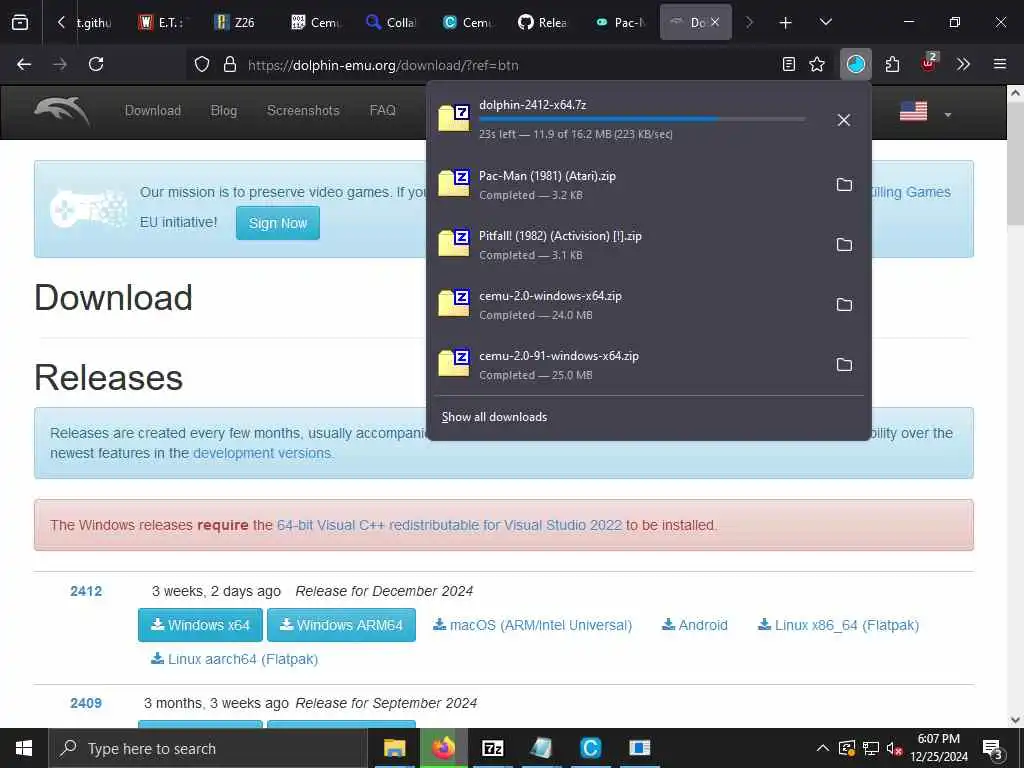Click the downloads progress toolbar icon
1024x768 pixels.
pyautogui.click(x=856, y=64)
